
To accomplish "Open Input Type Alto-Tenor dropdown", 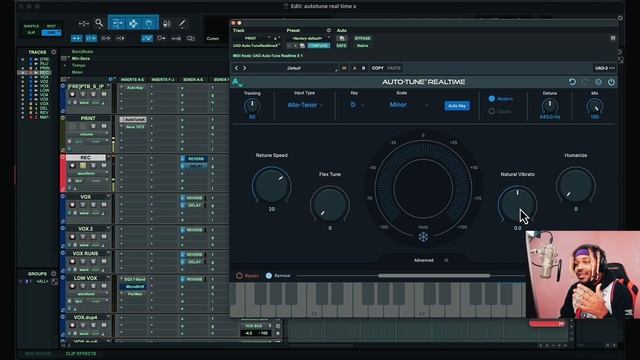I will click(305, 105).
